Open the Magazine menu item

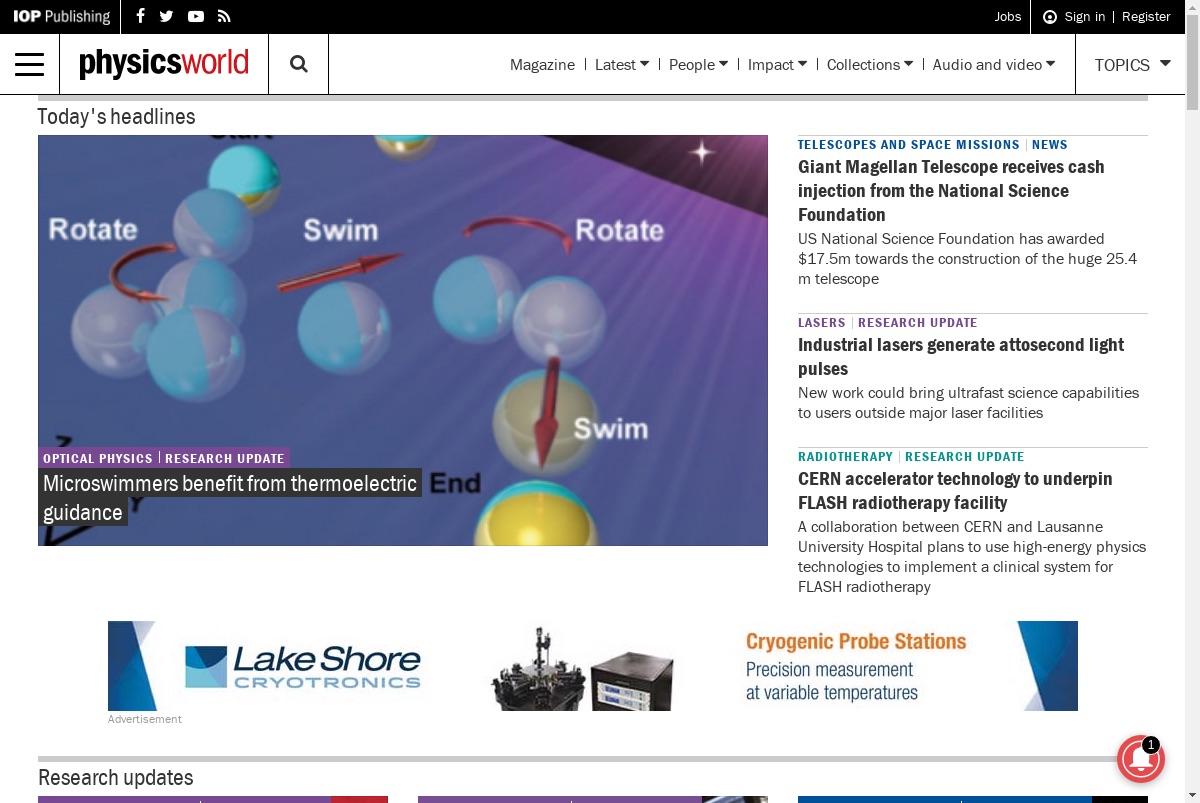[542, 65]
